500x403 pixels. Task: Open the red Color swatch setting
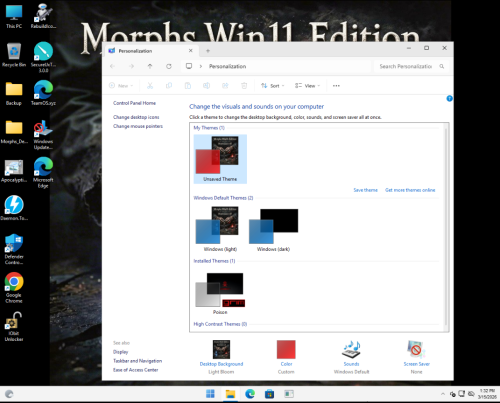(286, 349)
